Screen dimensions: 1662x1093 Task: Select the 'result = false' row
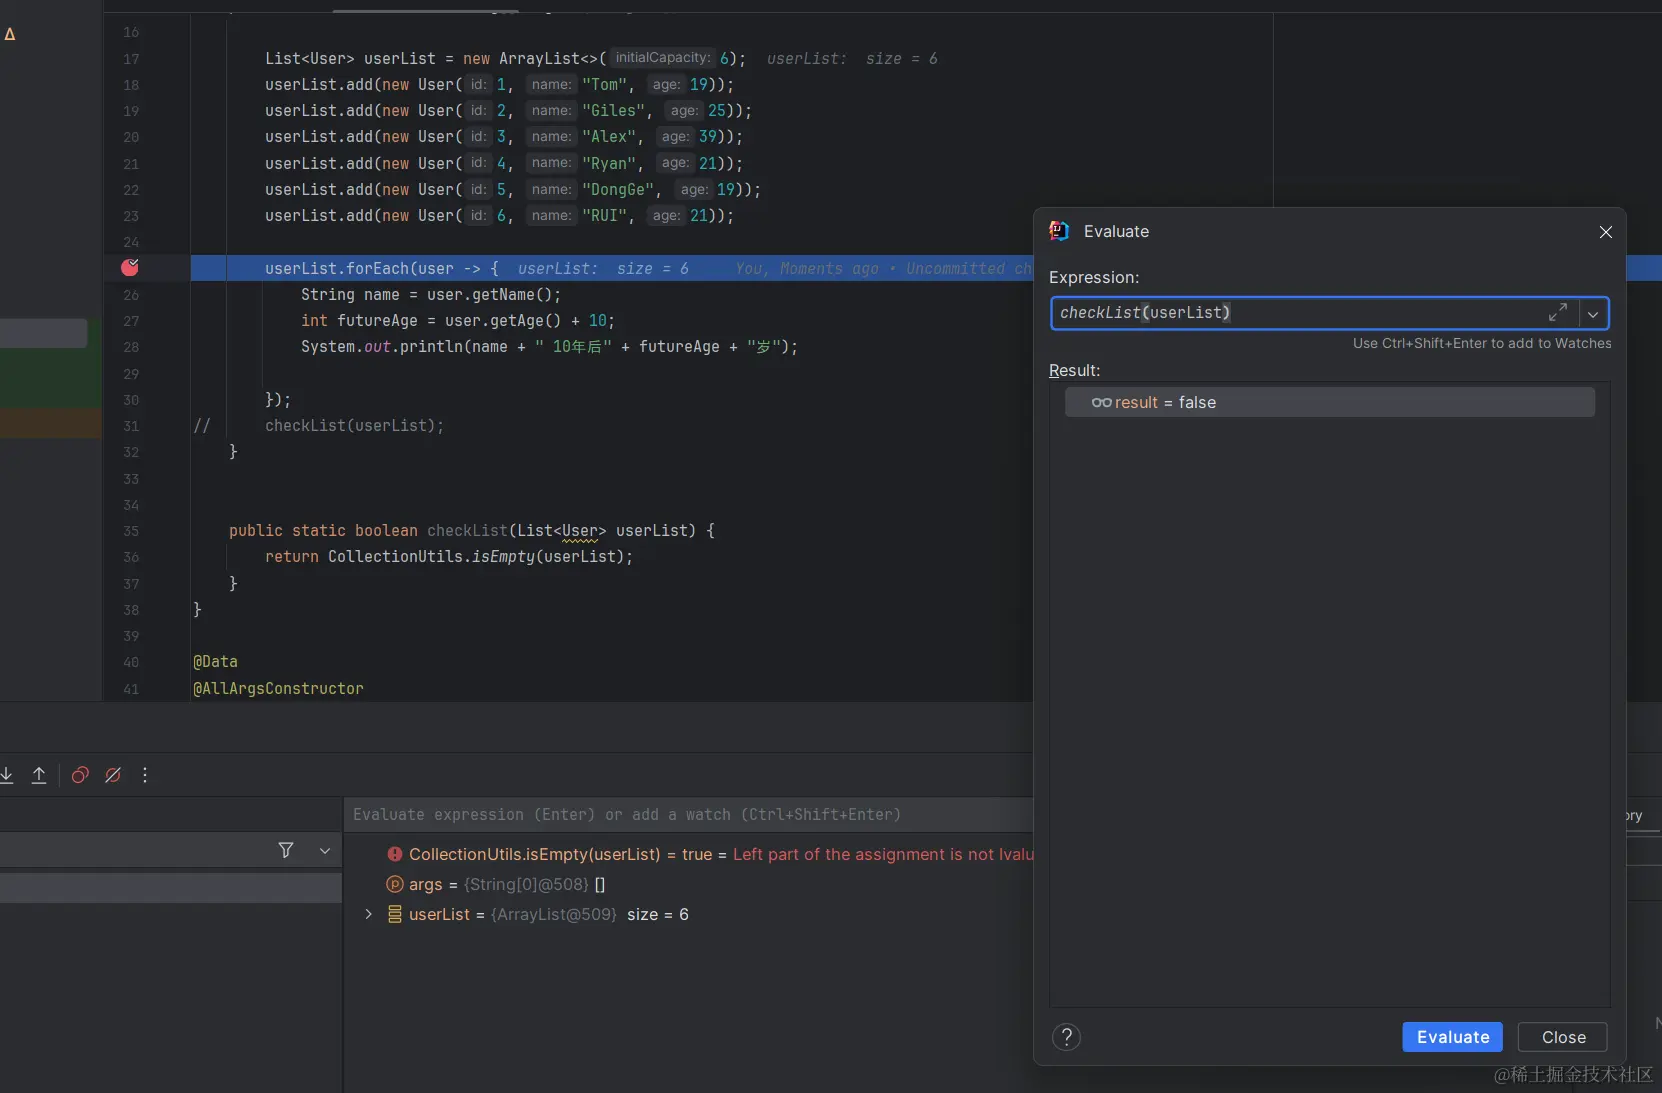click(x=1329, y=402)
